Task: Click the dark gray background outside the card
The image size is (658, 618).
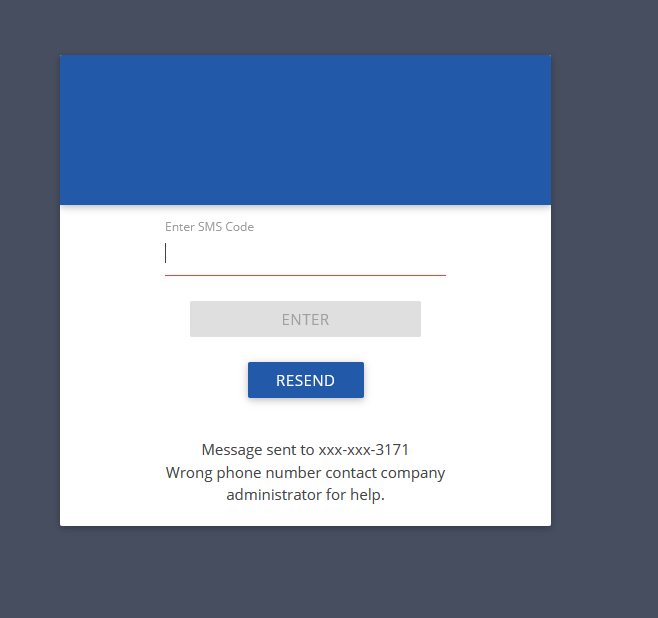Action: pos(604,294)
